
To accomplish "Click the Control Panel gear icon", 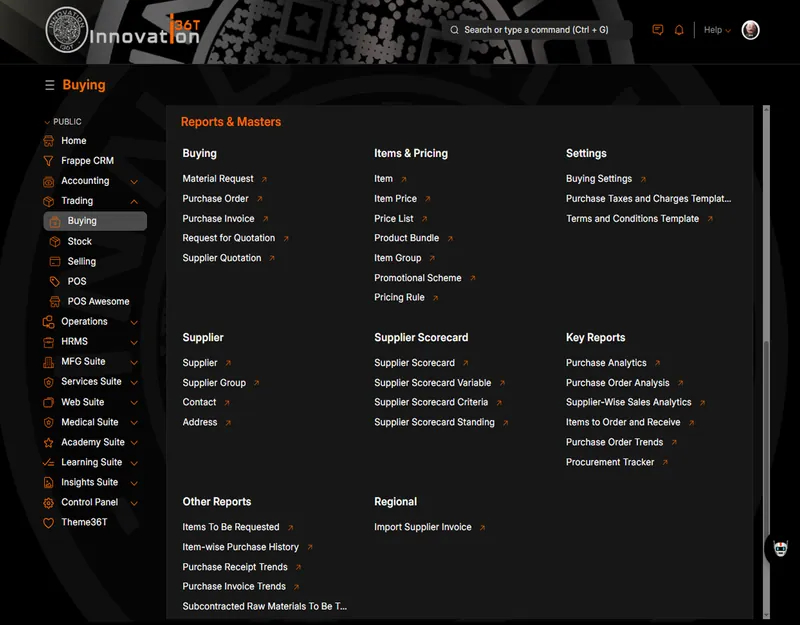I will 48,503.
